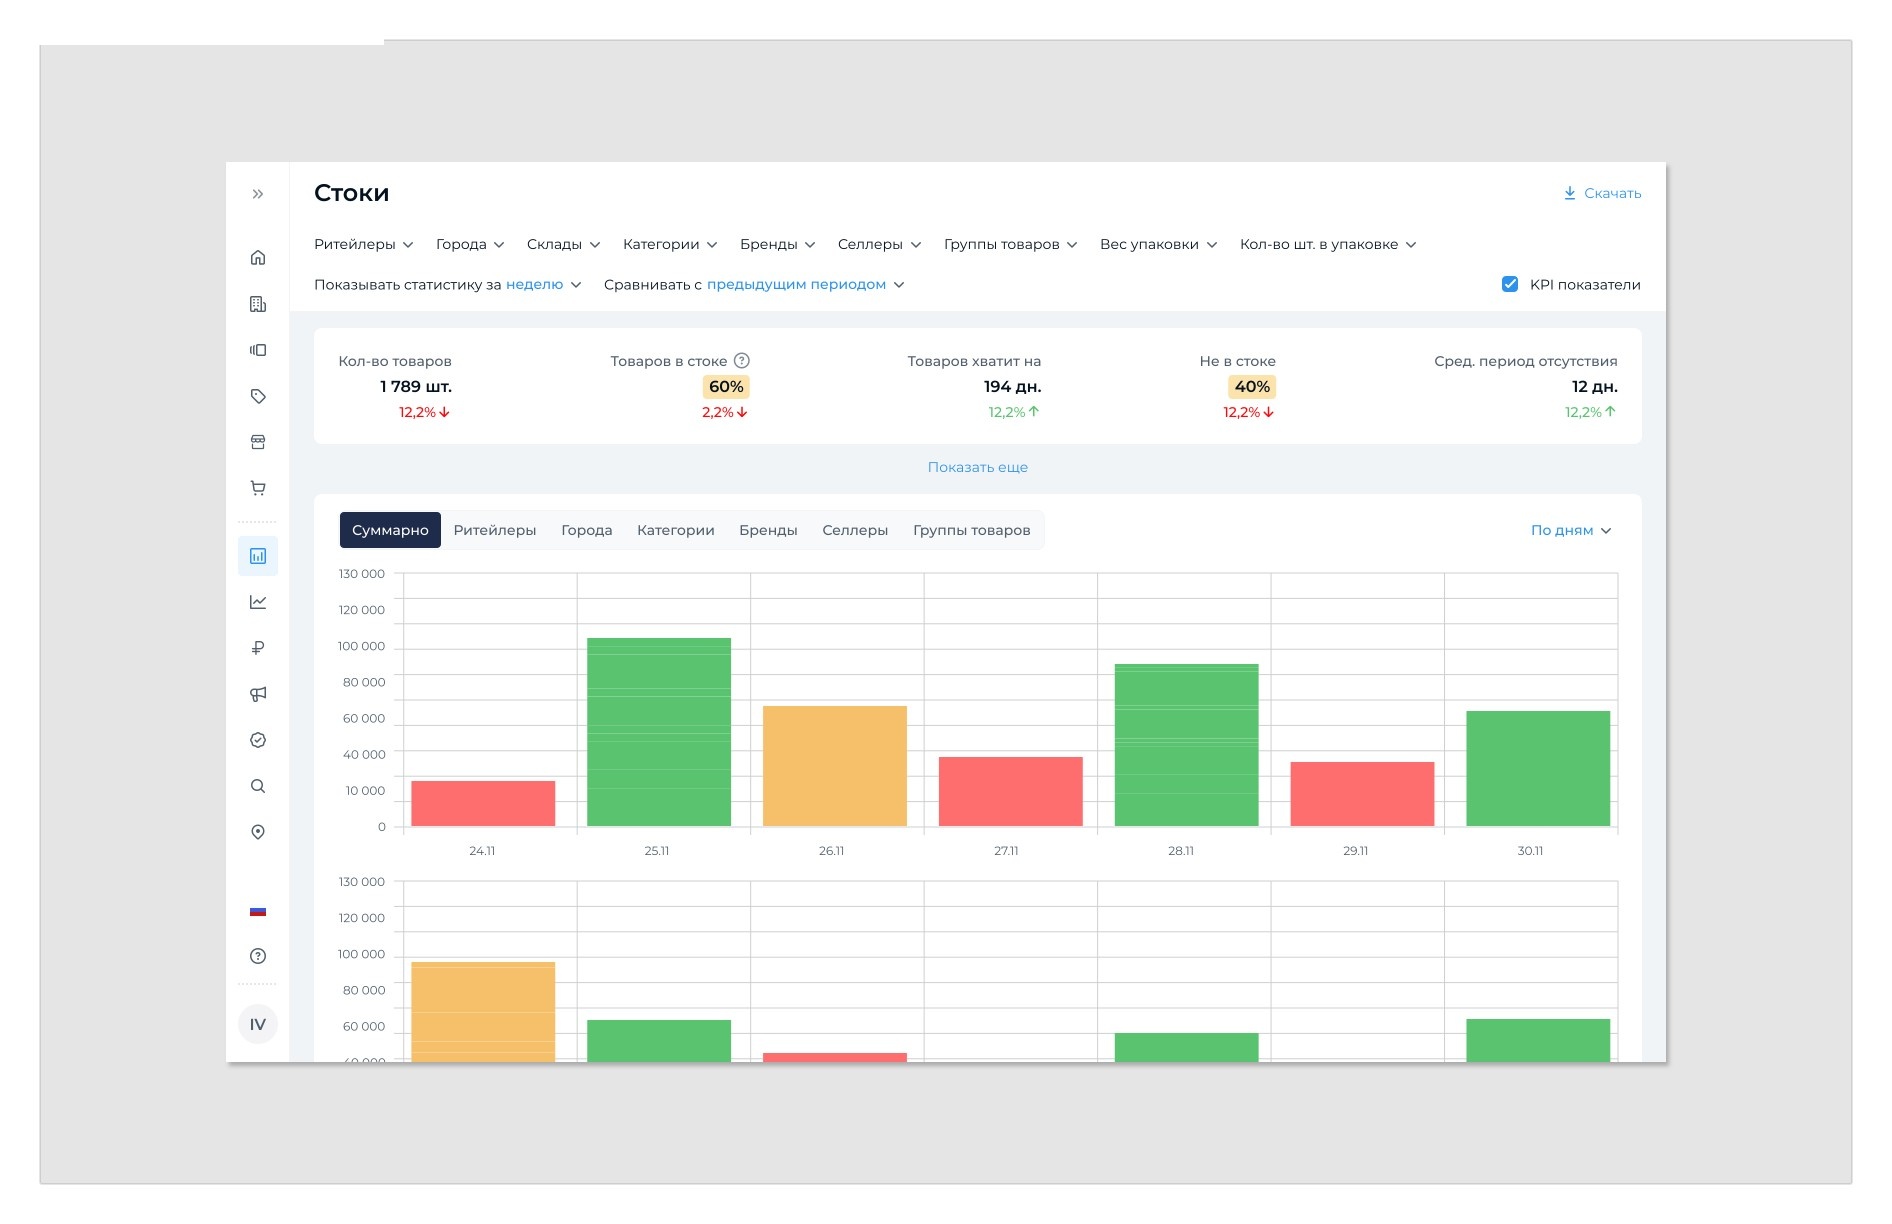Click the help question mark icon in sidebar
Screen dimensions: 1892x1224
pos(258,956)
